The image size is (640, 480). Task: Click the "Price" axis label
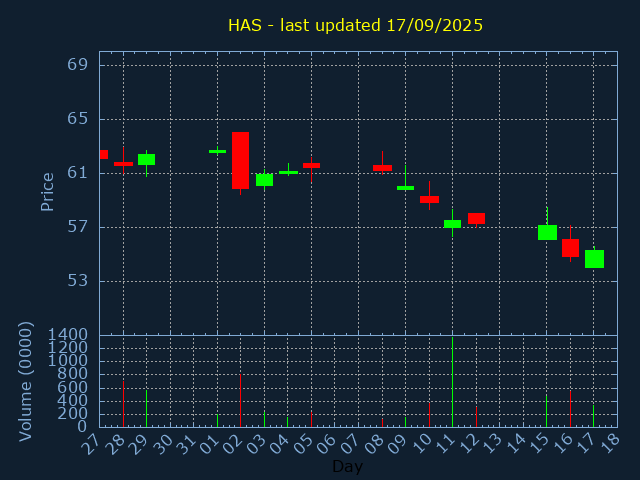(x=47, y=192)
